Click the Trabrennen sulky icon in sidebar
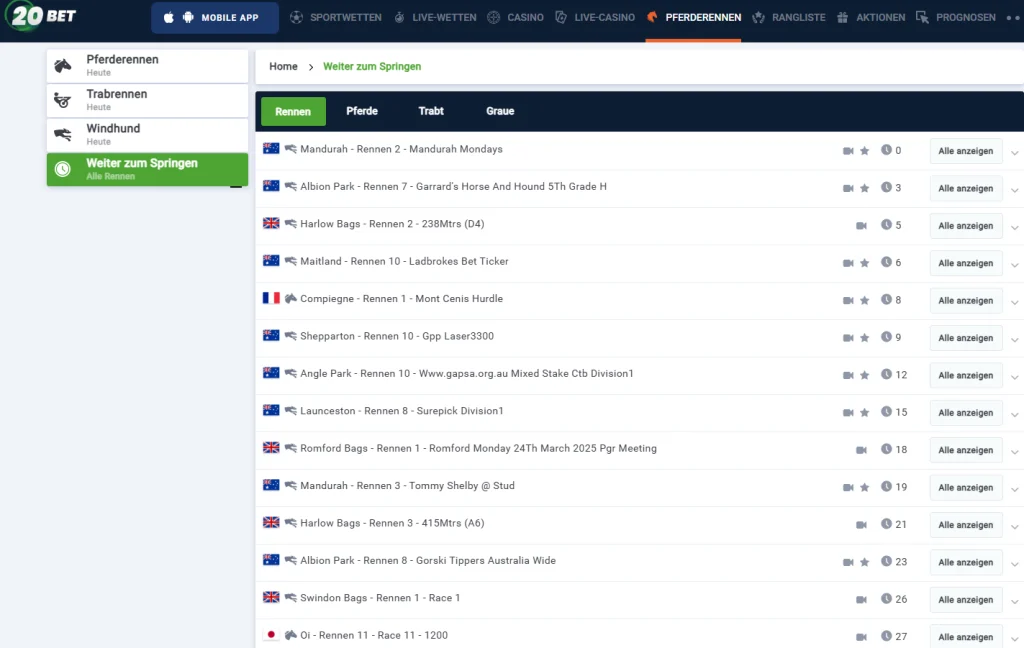The image size is (1024, 648). coord(63,100)
